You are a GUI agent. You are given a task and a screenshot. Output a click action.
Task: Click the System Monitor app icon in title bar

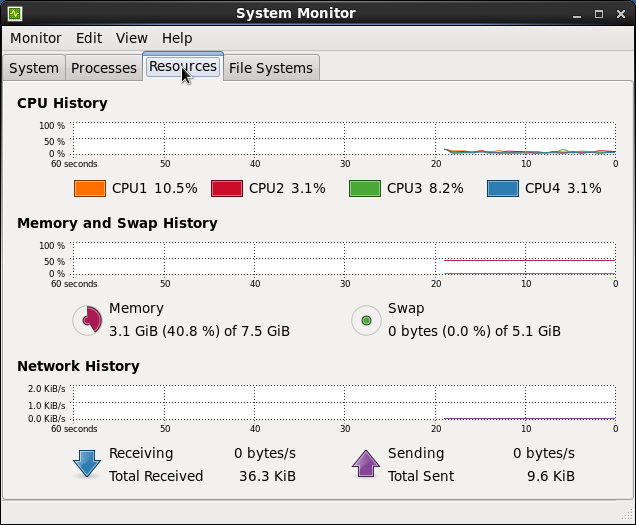[15, 14]
